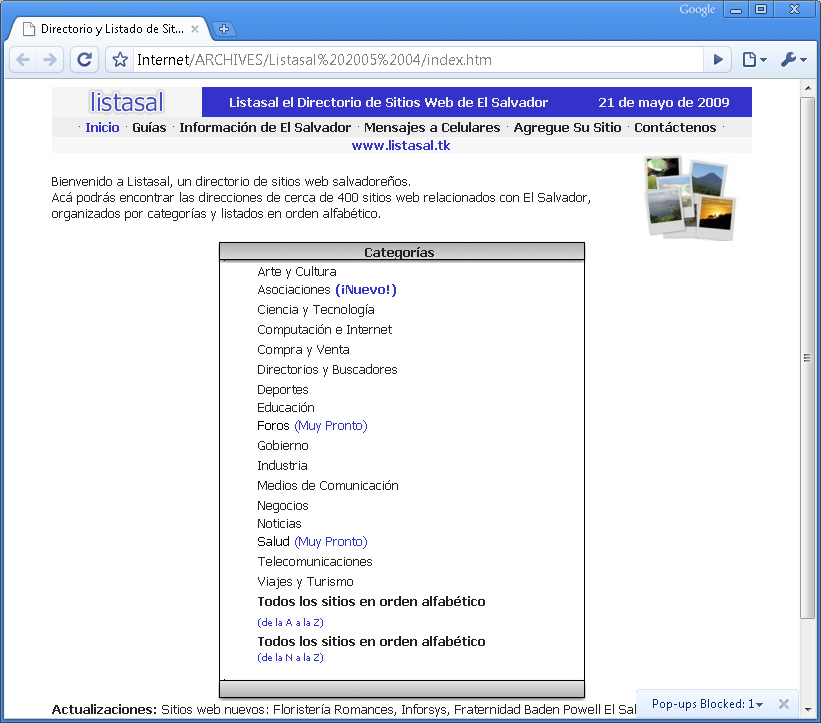Open Ciencia y Tecnología category
821x723 pixels.
click(x=316, y=309)
